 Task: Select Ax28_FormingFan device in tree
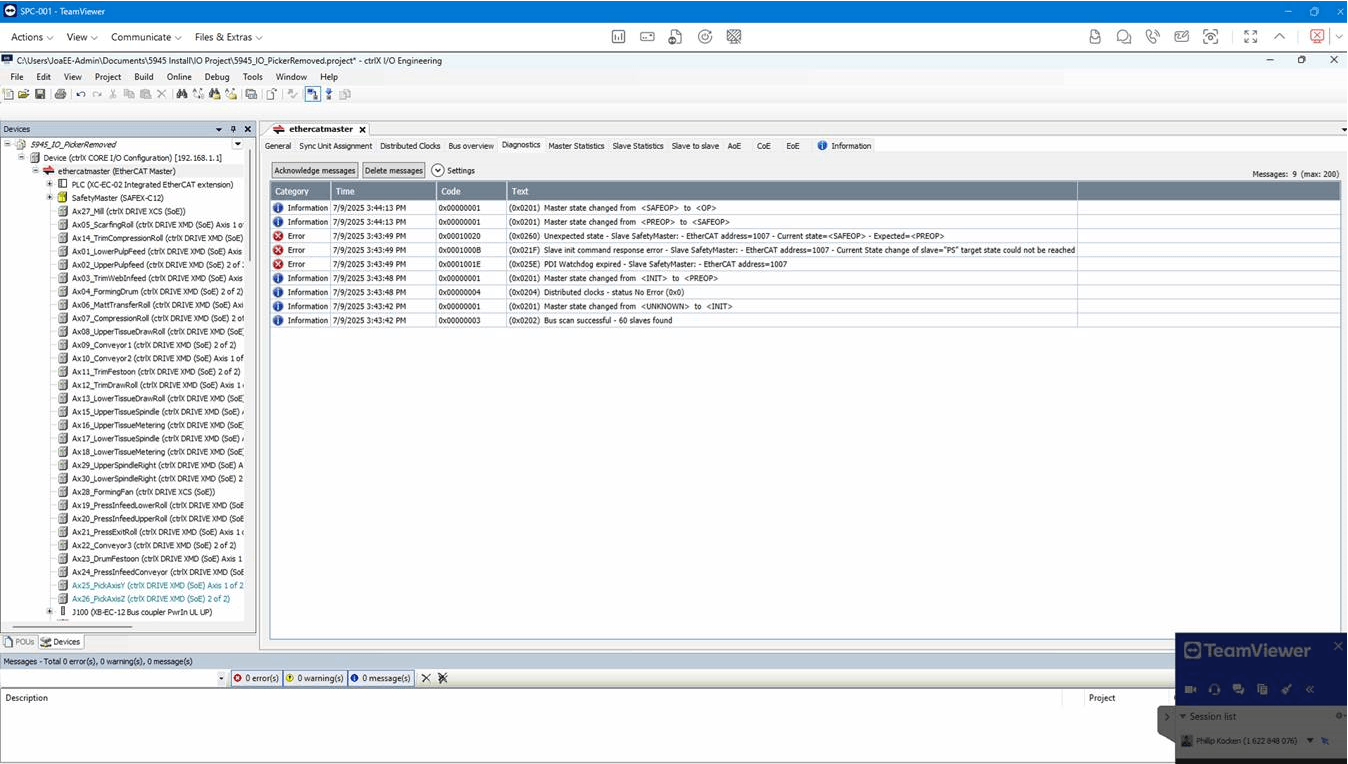pyautogui.click(x=143, y=492)
